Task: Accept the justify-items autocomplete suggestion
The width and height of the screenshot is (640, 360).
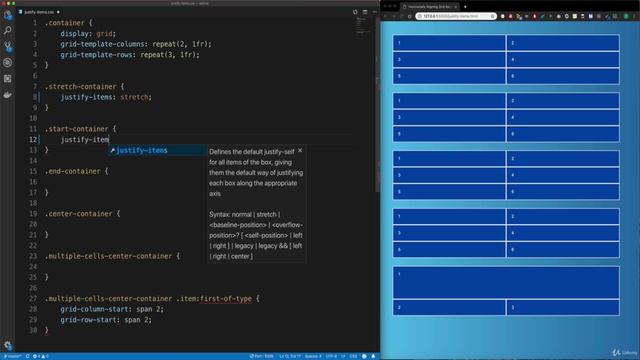Action: pos(158,150)
